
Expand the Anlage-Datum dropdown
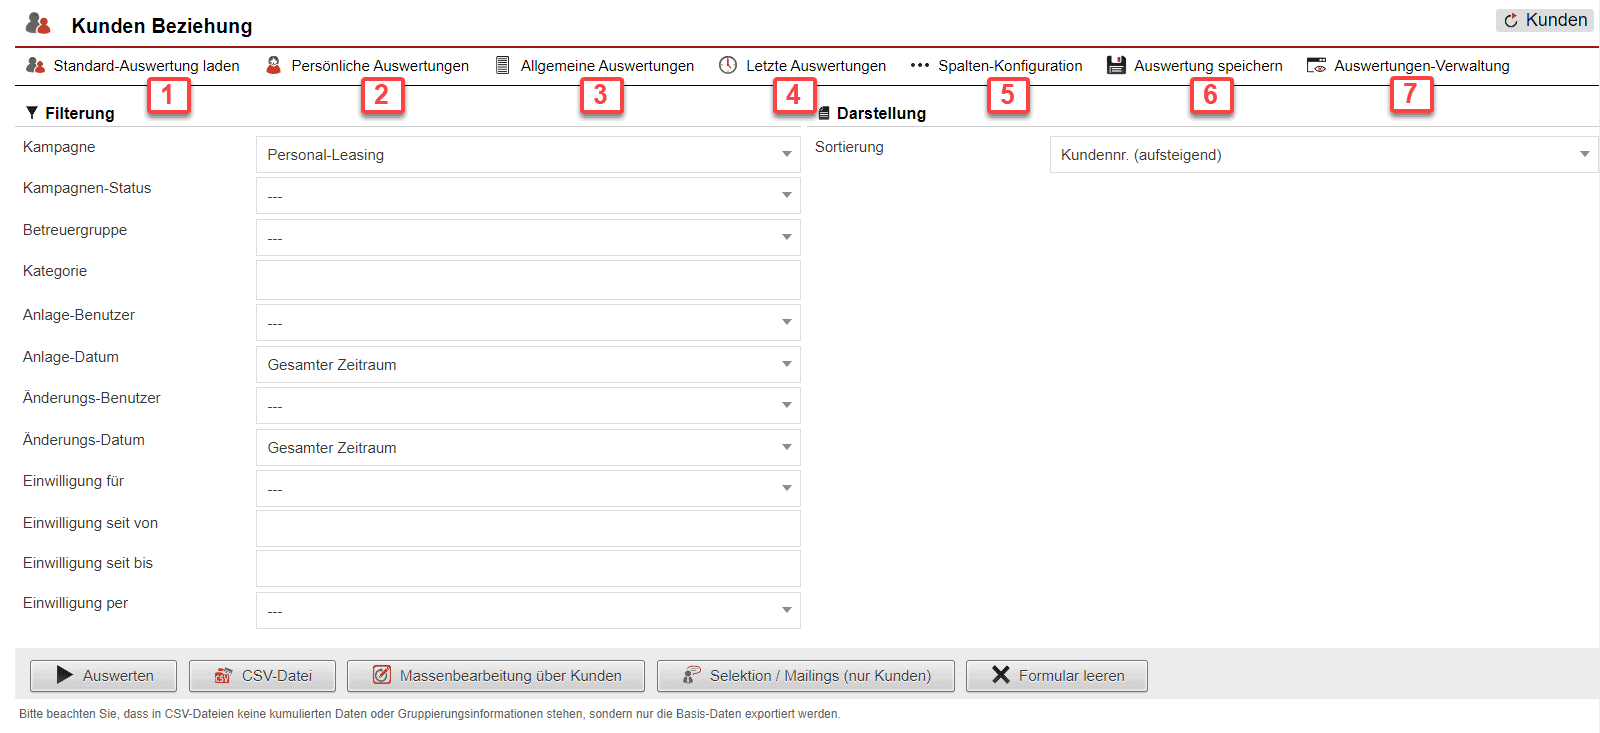click(528, 365)
